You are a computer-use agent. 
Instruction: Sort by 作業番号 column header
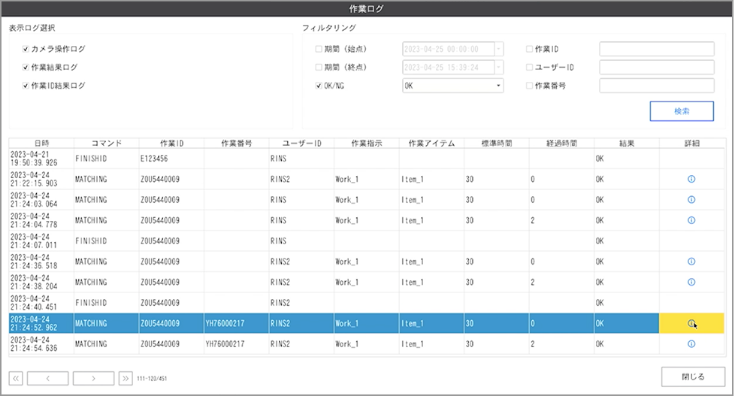(236, 143)
